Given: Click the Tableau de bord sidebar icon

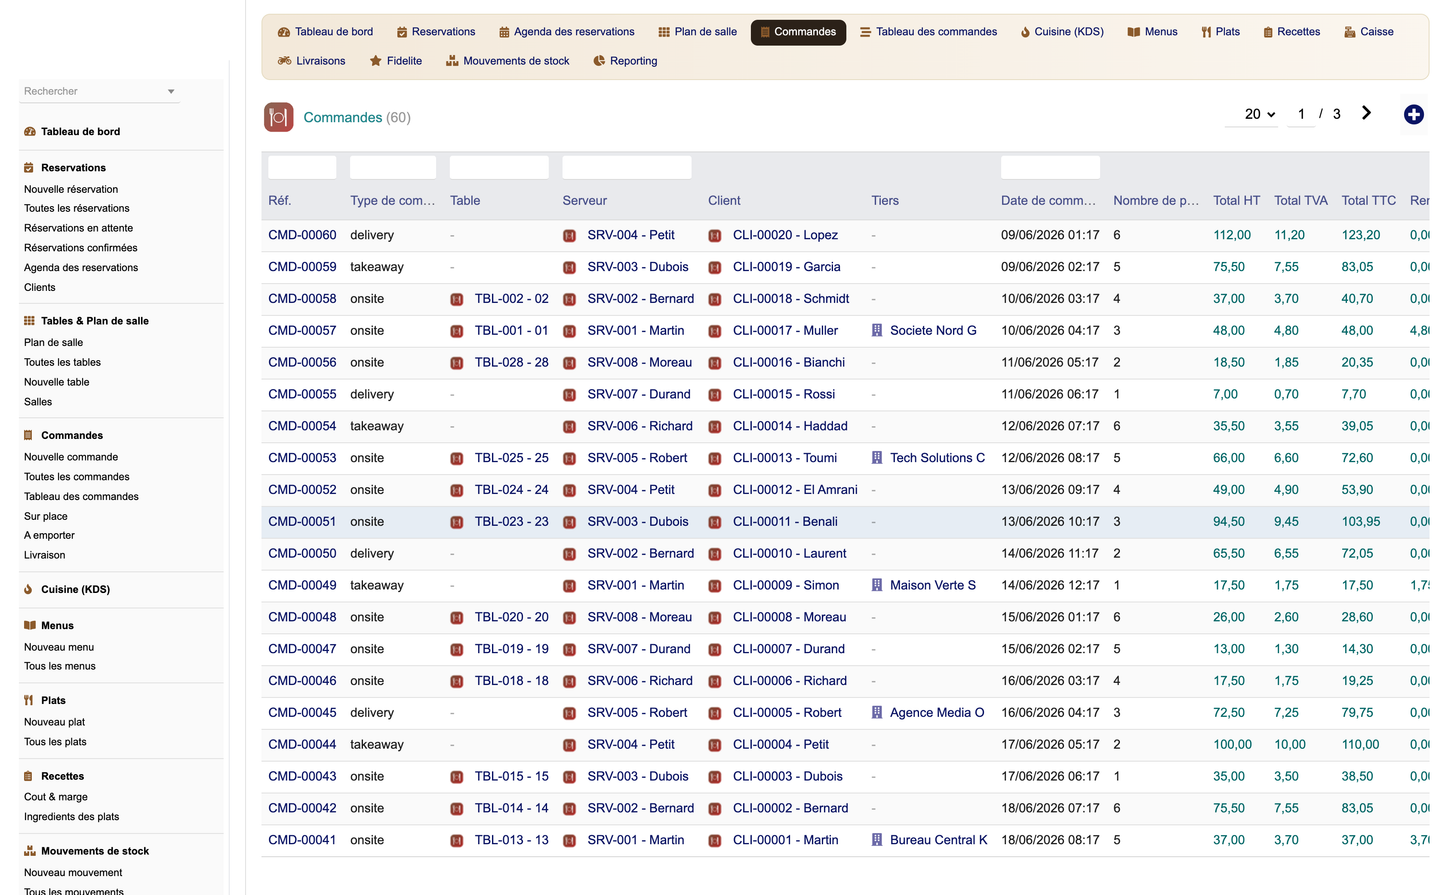Looking at the screenshot, I should coord(30,132).
